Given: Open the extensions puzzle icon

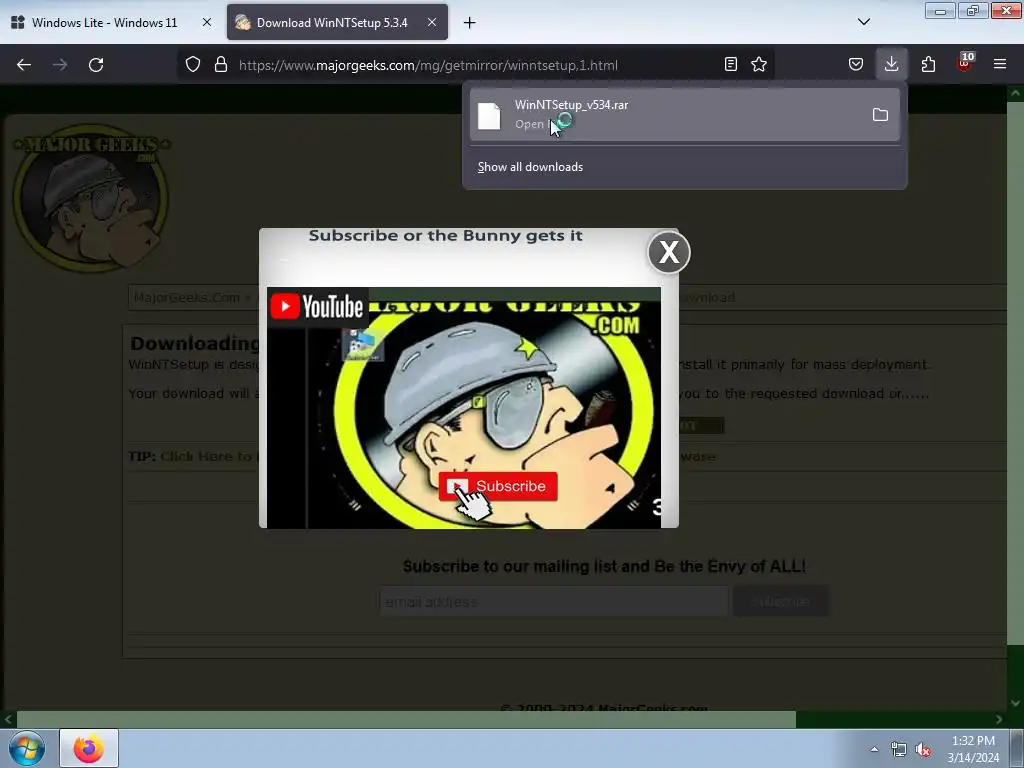Looking at the screenshot, I should pos(928,64).
